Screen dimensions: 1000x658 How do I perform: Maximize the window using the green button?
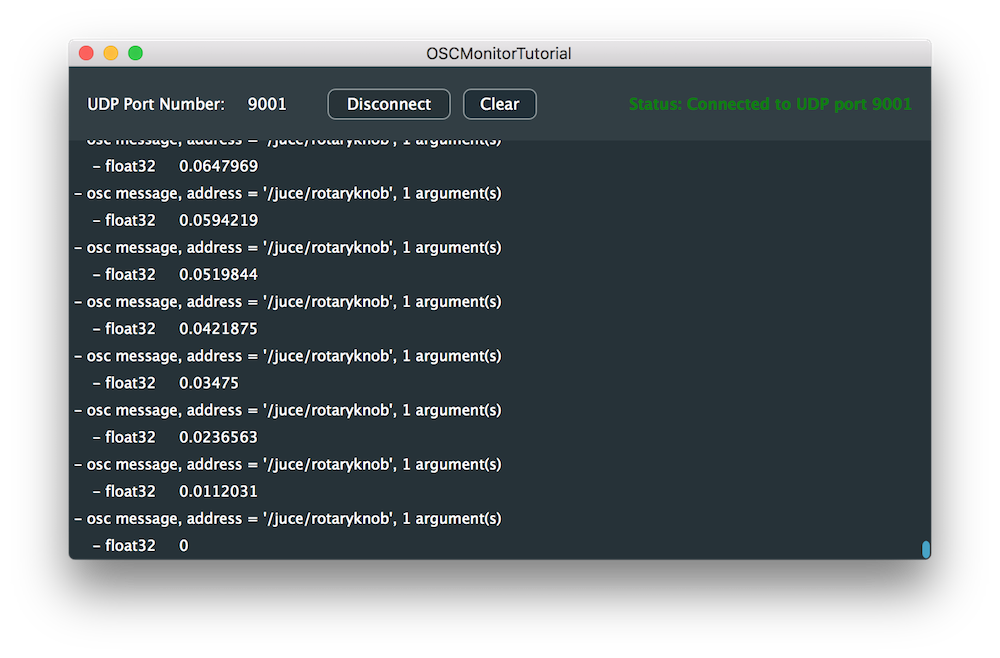135,53
